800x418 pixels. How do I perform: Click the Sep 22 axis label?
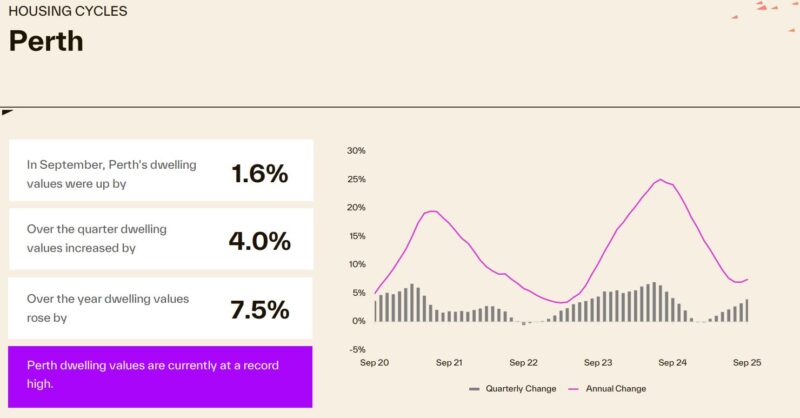coord(524,363)
